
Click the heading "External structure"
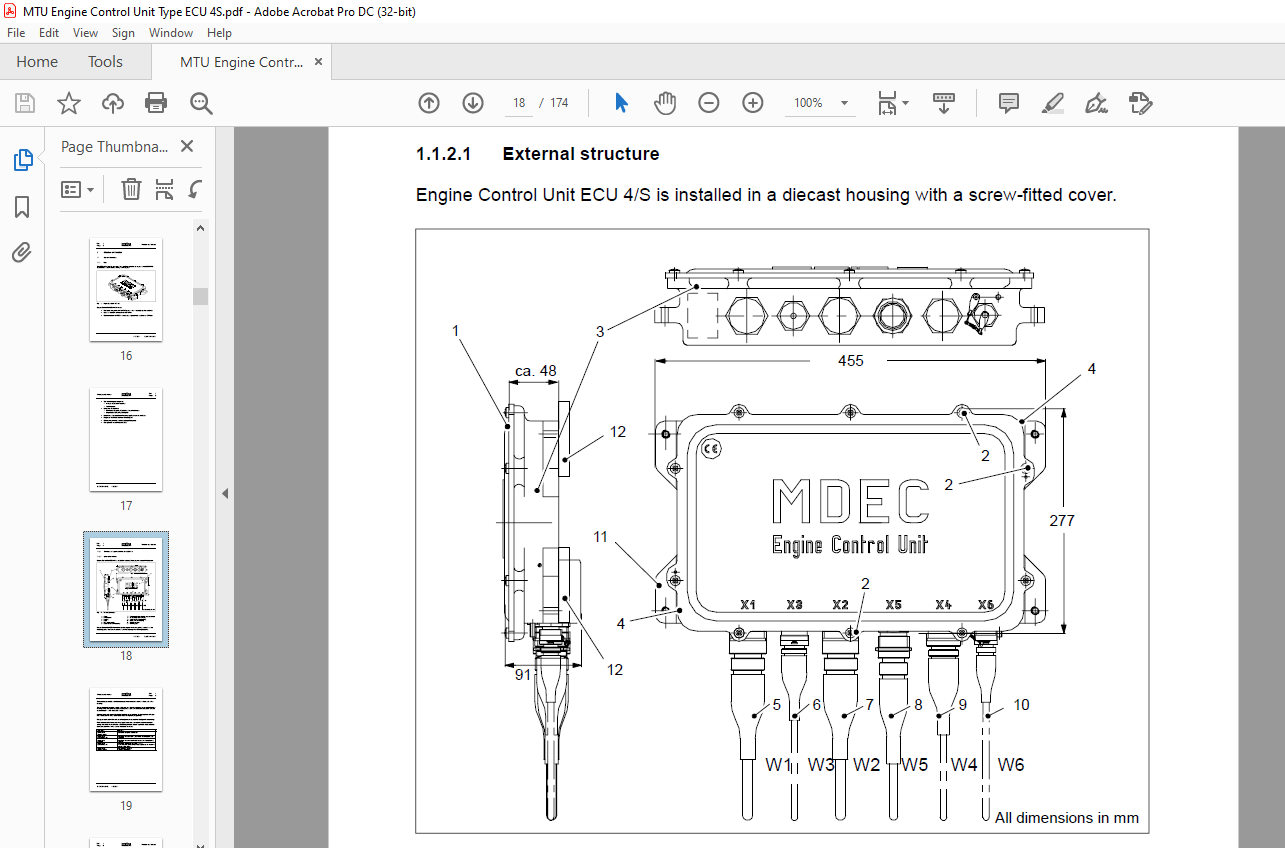(581, 154)
